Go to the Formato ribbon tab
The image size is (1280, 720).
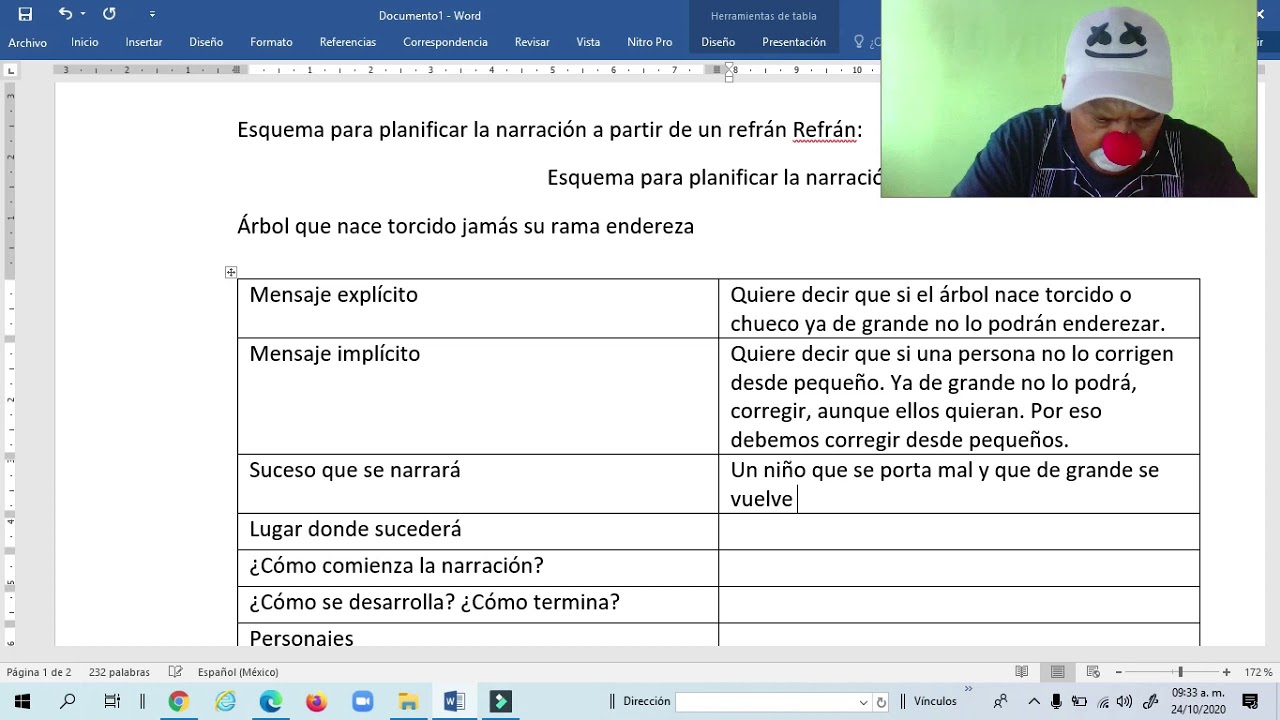coord(271,42)
